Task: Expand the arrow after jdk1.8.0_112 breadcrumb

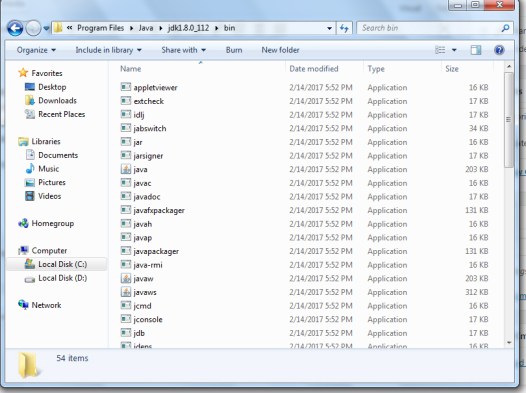Action: (216, 28)
